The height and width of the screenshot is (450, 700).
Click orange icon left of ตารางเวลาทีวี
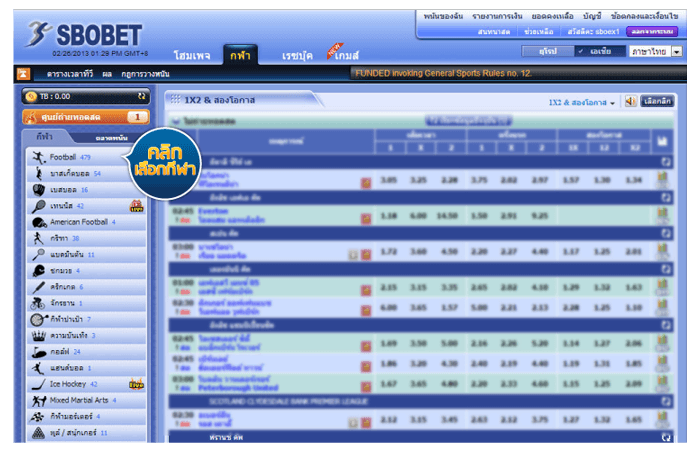click(23, 74)
